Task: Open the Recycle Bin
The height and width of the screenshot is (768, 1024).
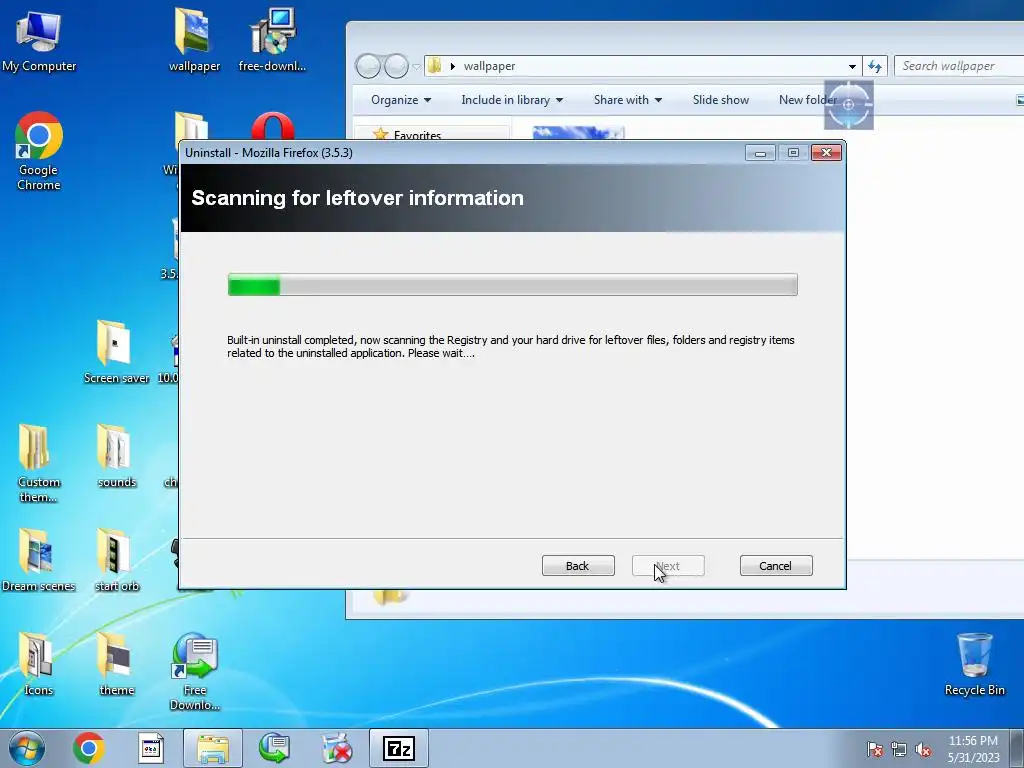Action: tap(974, 664)
